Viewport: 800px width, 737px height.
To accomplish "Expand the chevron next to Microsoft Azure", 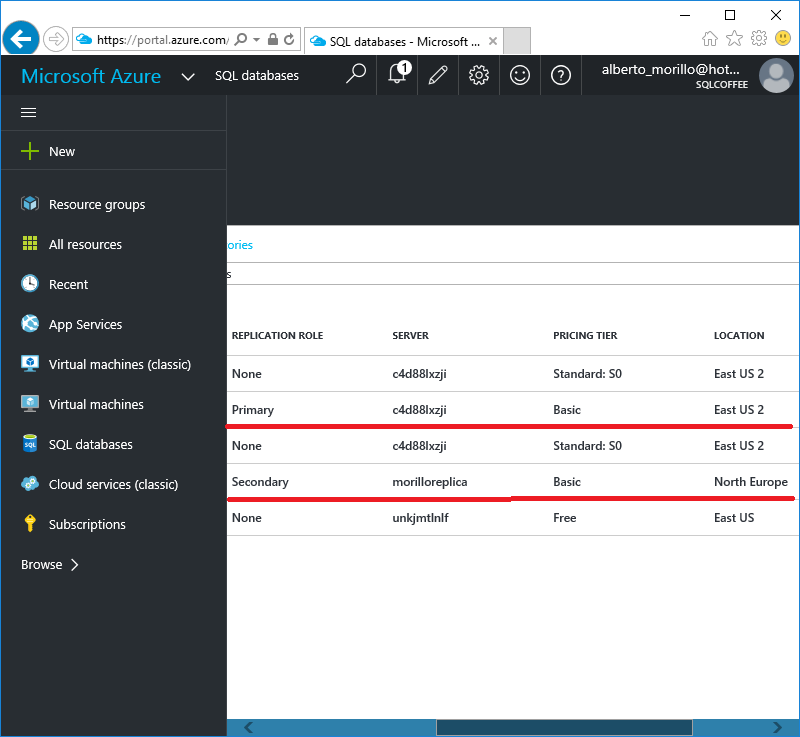I will pos(188,77).
